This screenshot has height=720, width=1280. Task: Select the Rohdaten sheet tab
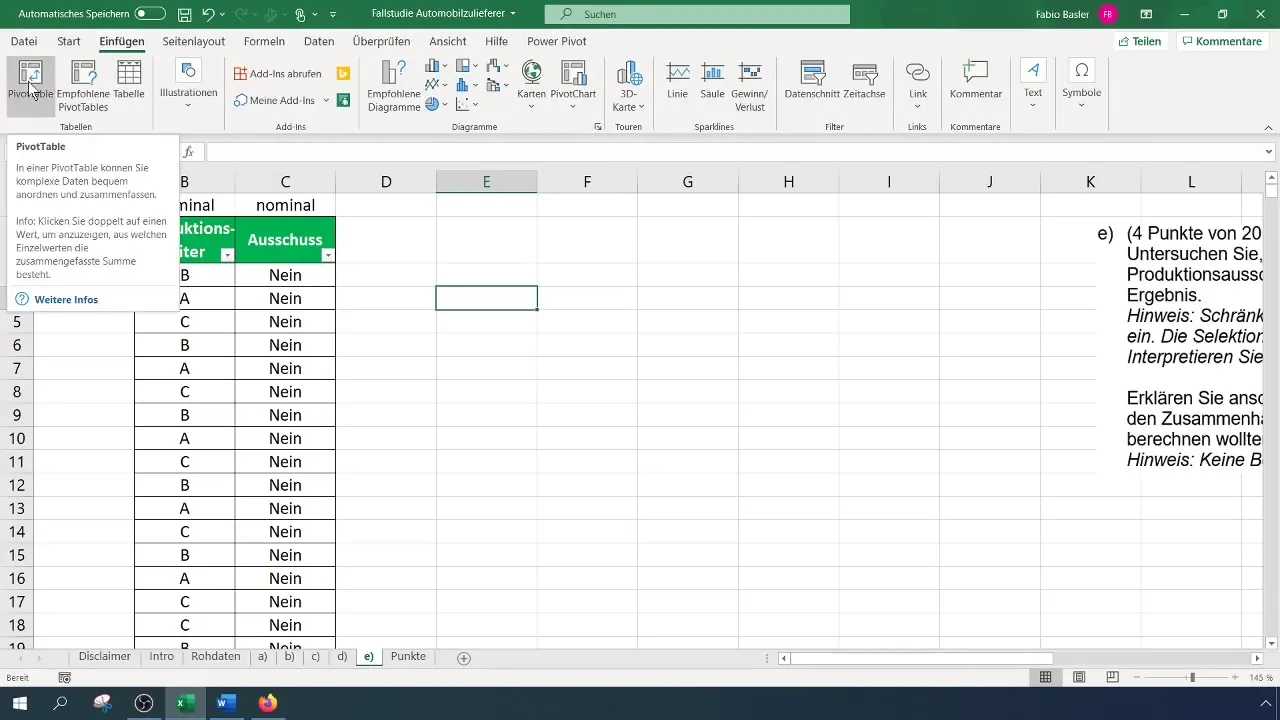point(215,657)
